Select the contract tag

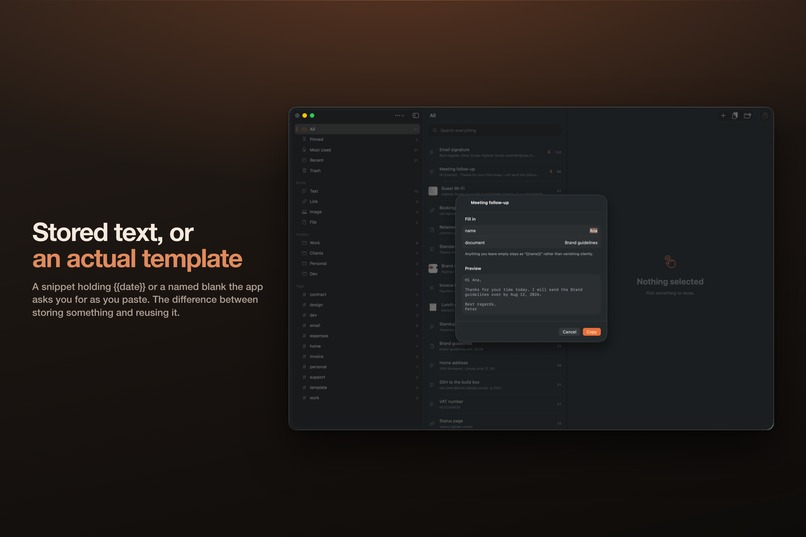click(357, 294)
